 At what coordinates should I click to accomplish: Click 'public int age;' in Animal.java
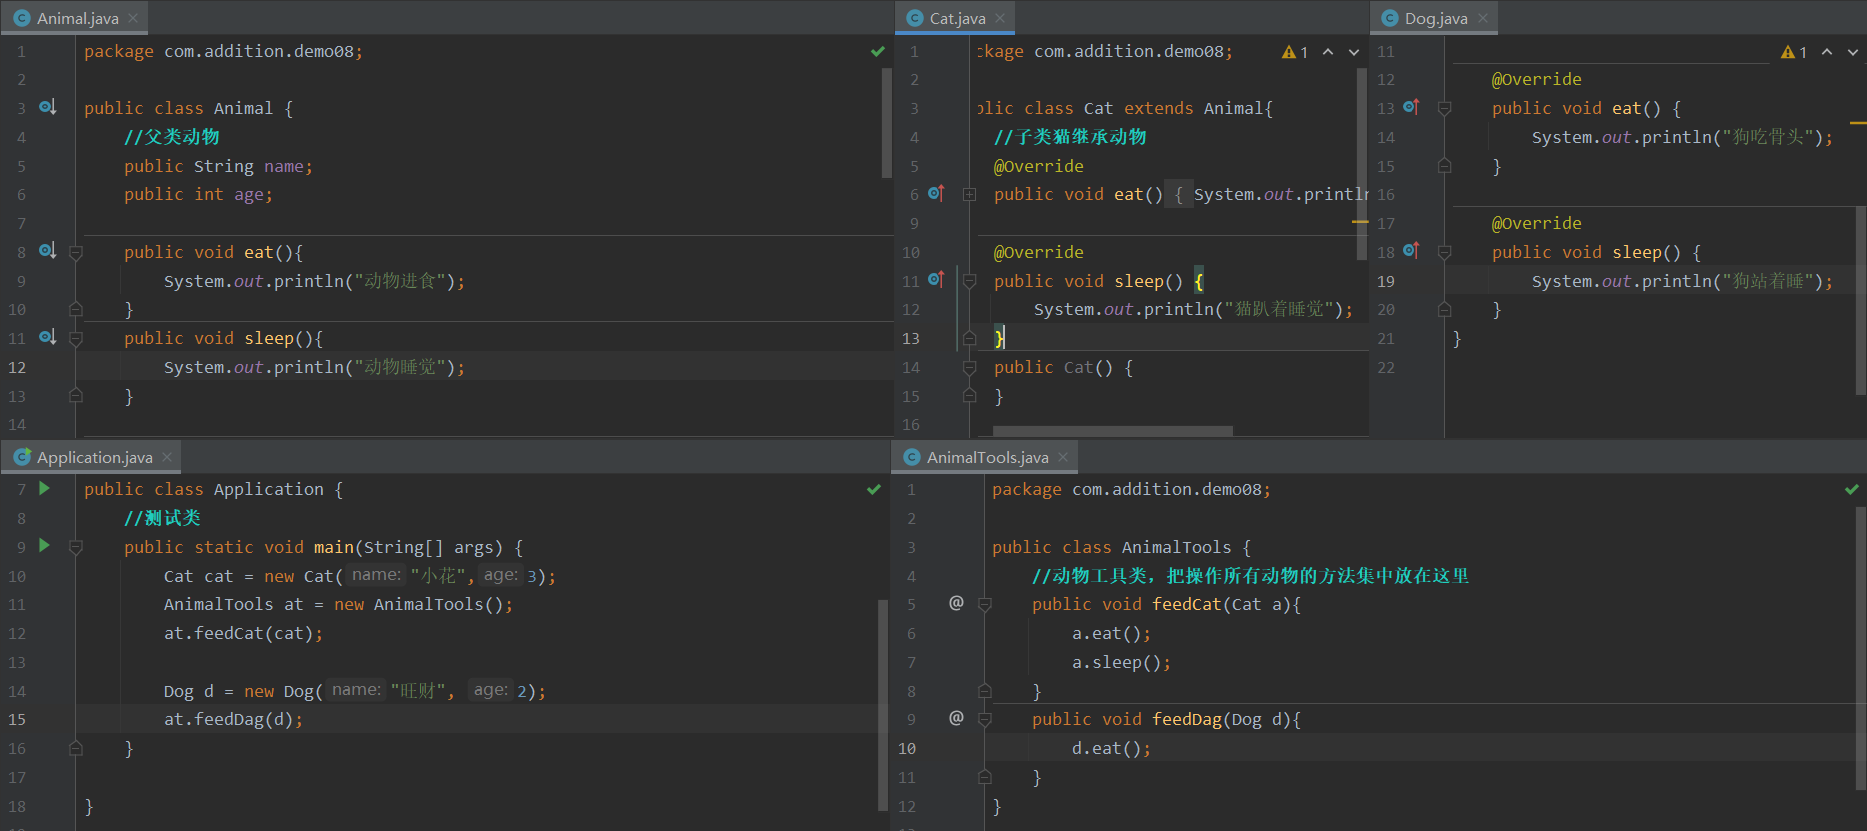[x=198, y=194]
